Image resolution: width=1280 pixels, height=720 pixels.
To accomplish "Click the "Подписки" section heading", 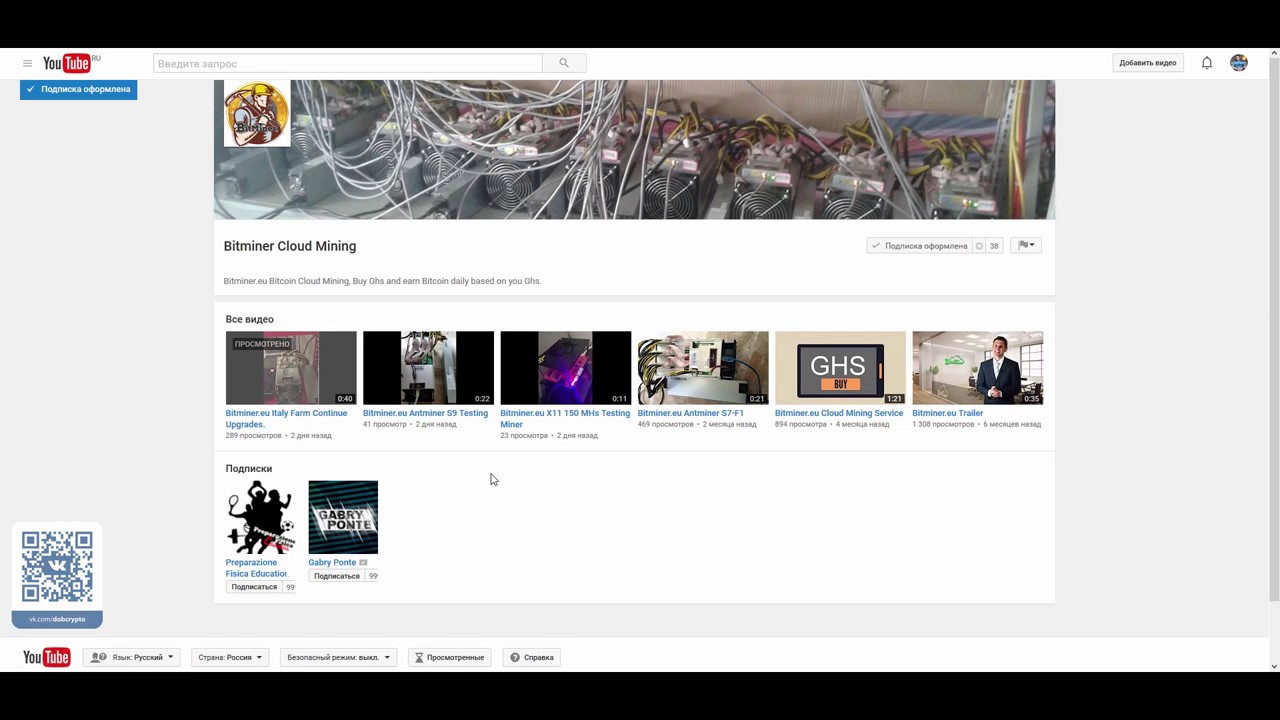I will click(249, 469).
